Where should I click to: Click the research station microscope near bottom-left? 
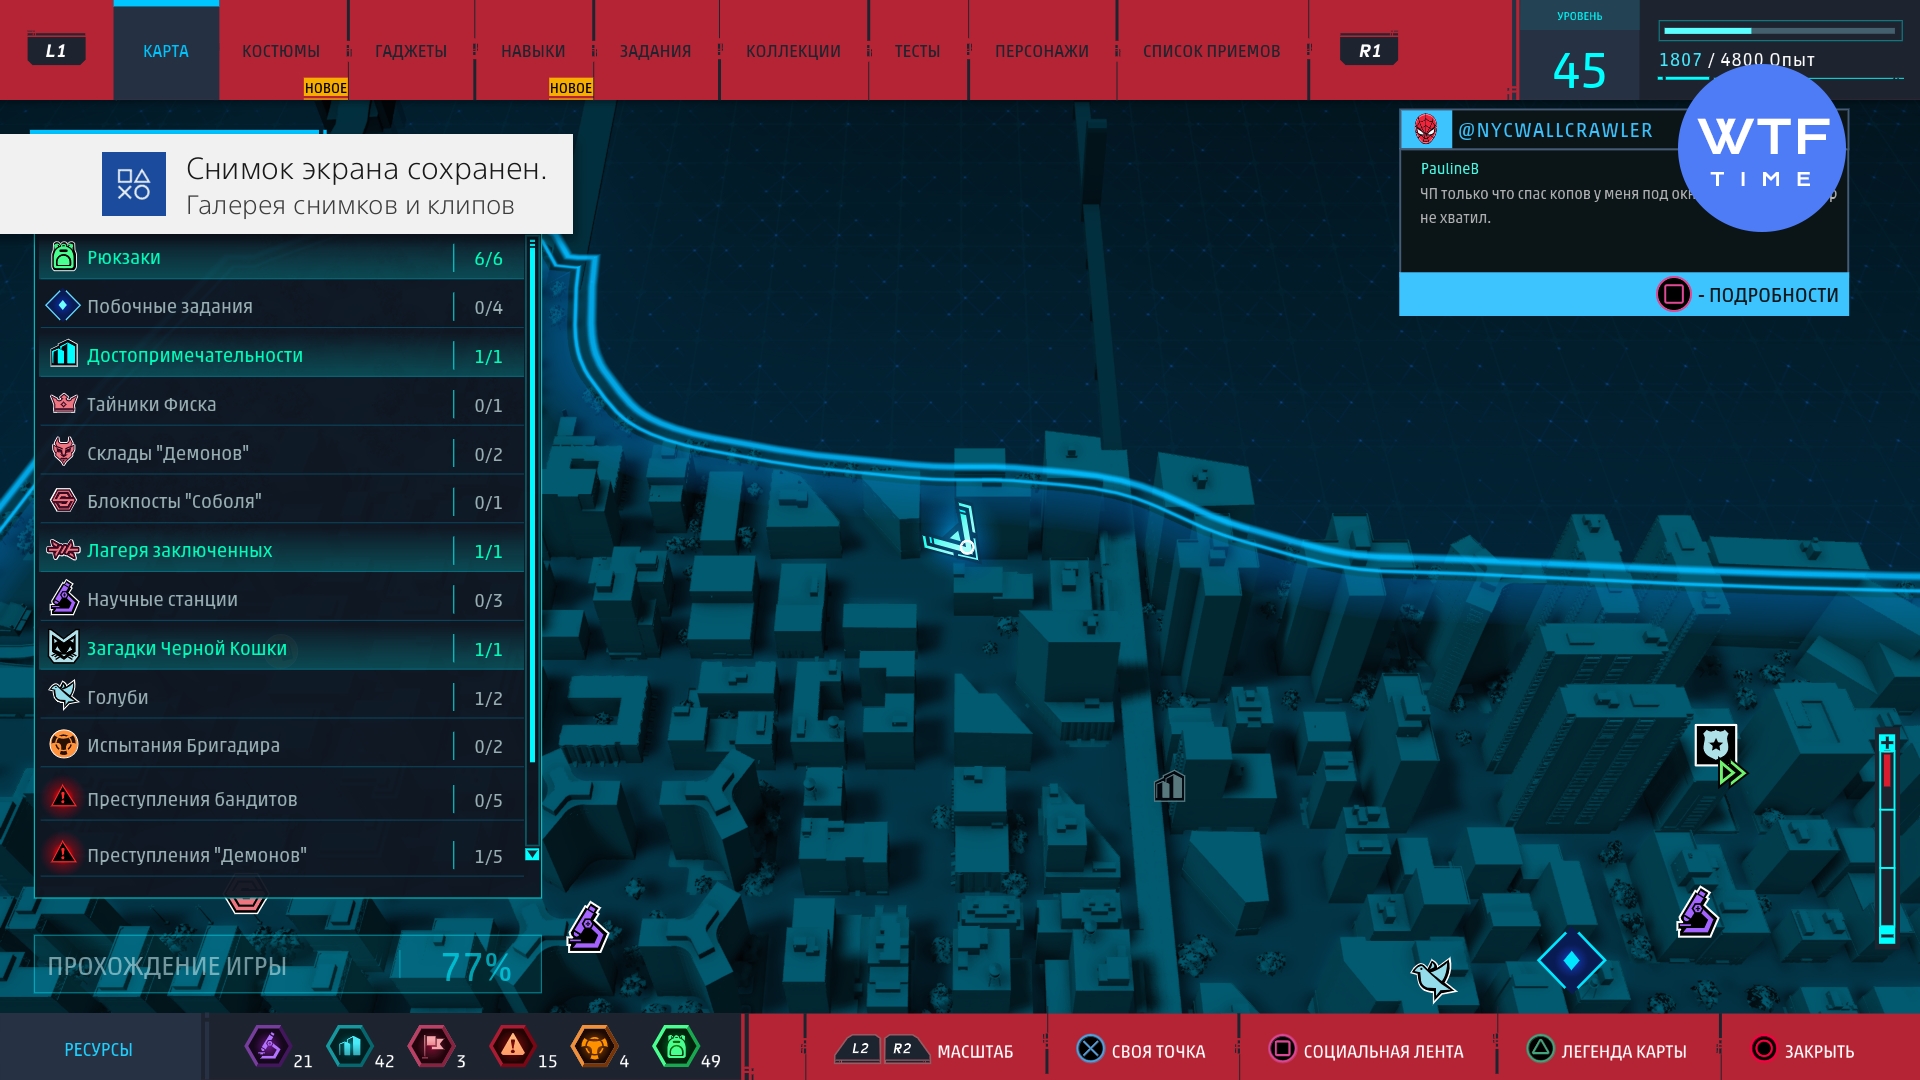pos(588,928)
